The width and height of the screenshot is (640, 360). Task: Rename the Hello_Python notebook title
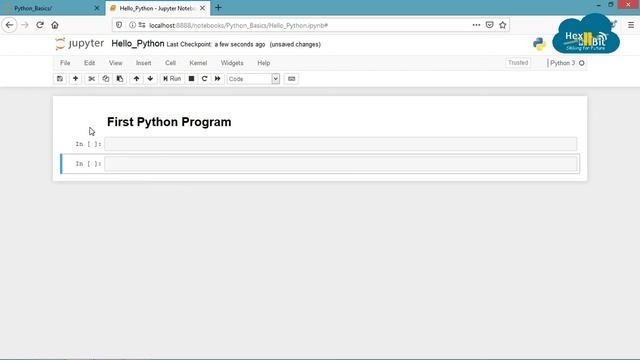point(138,44)
